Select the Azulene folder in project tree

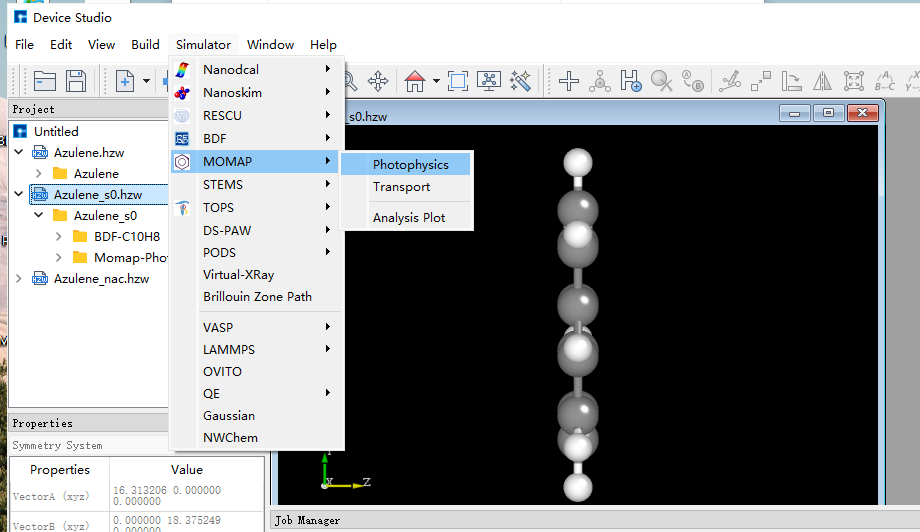pos(96,173)
